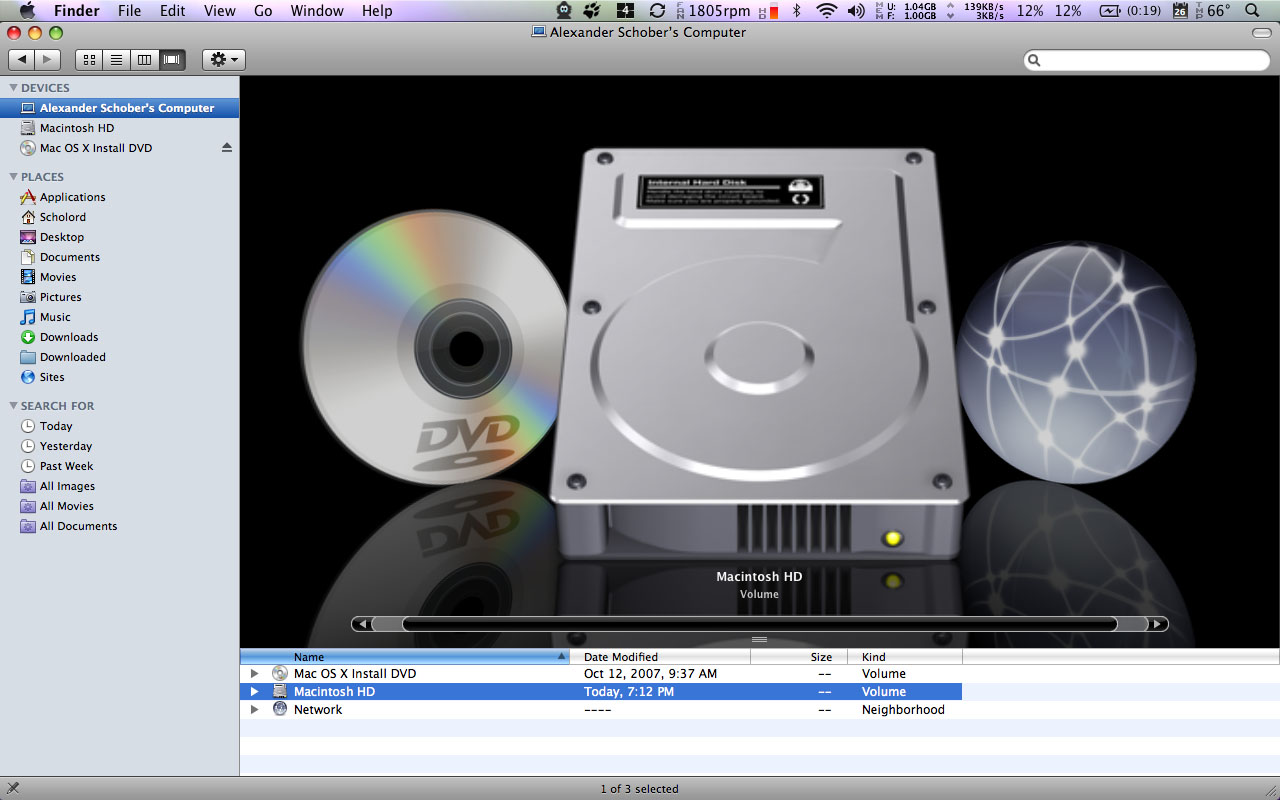
Task: Click the Wi-Fi status icon
Action: pos(826,11)
